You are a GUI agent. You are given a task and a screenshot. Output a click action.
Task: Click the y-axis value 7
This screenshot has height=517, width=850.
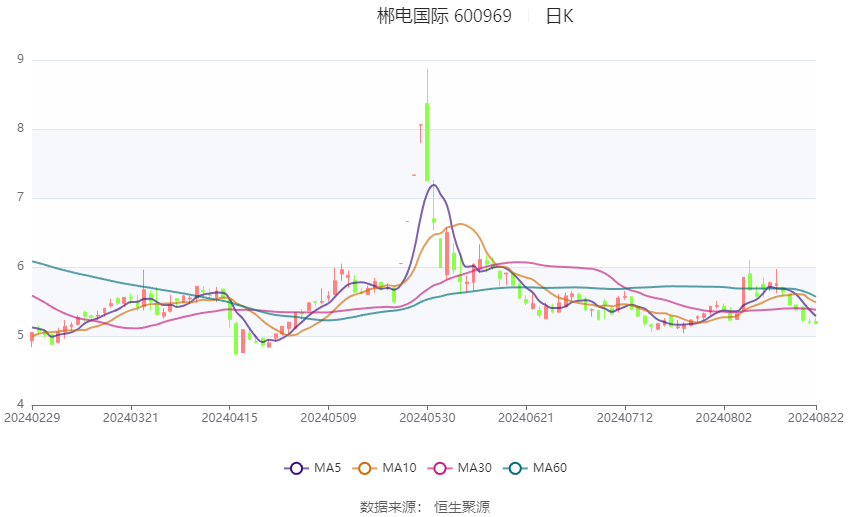point(21,197)
